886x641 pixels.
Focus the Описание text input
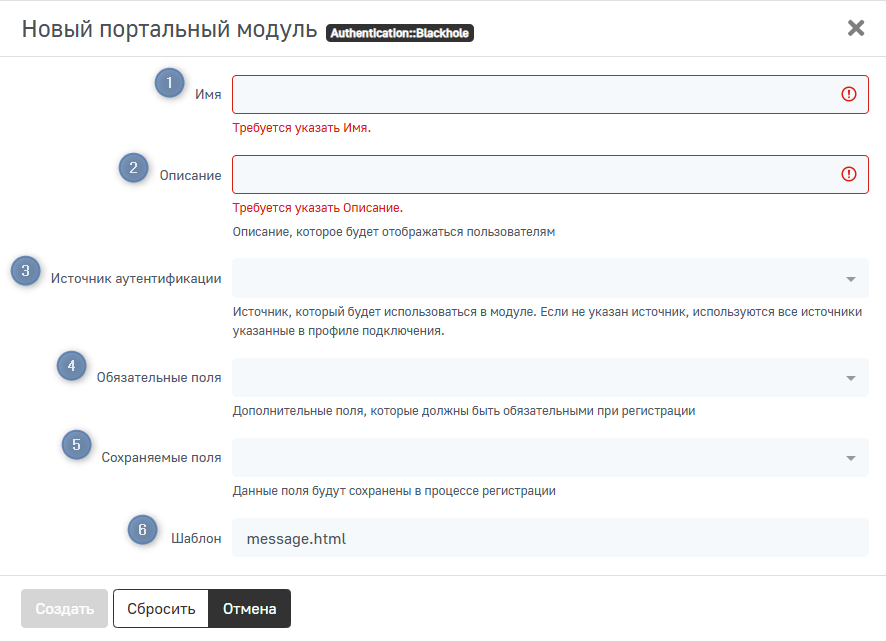coord(530,174)
